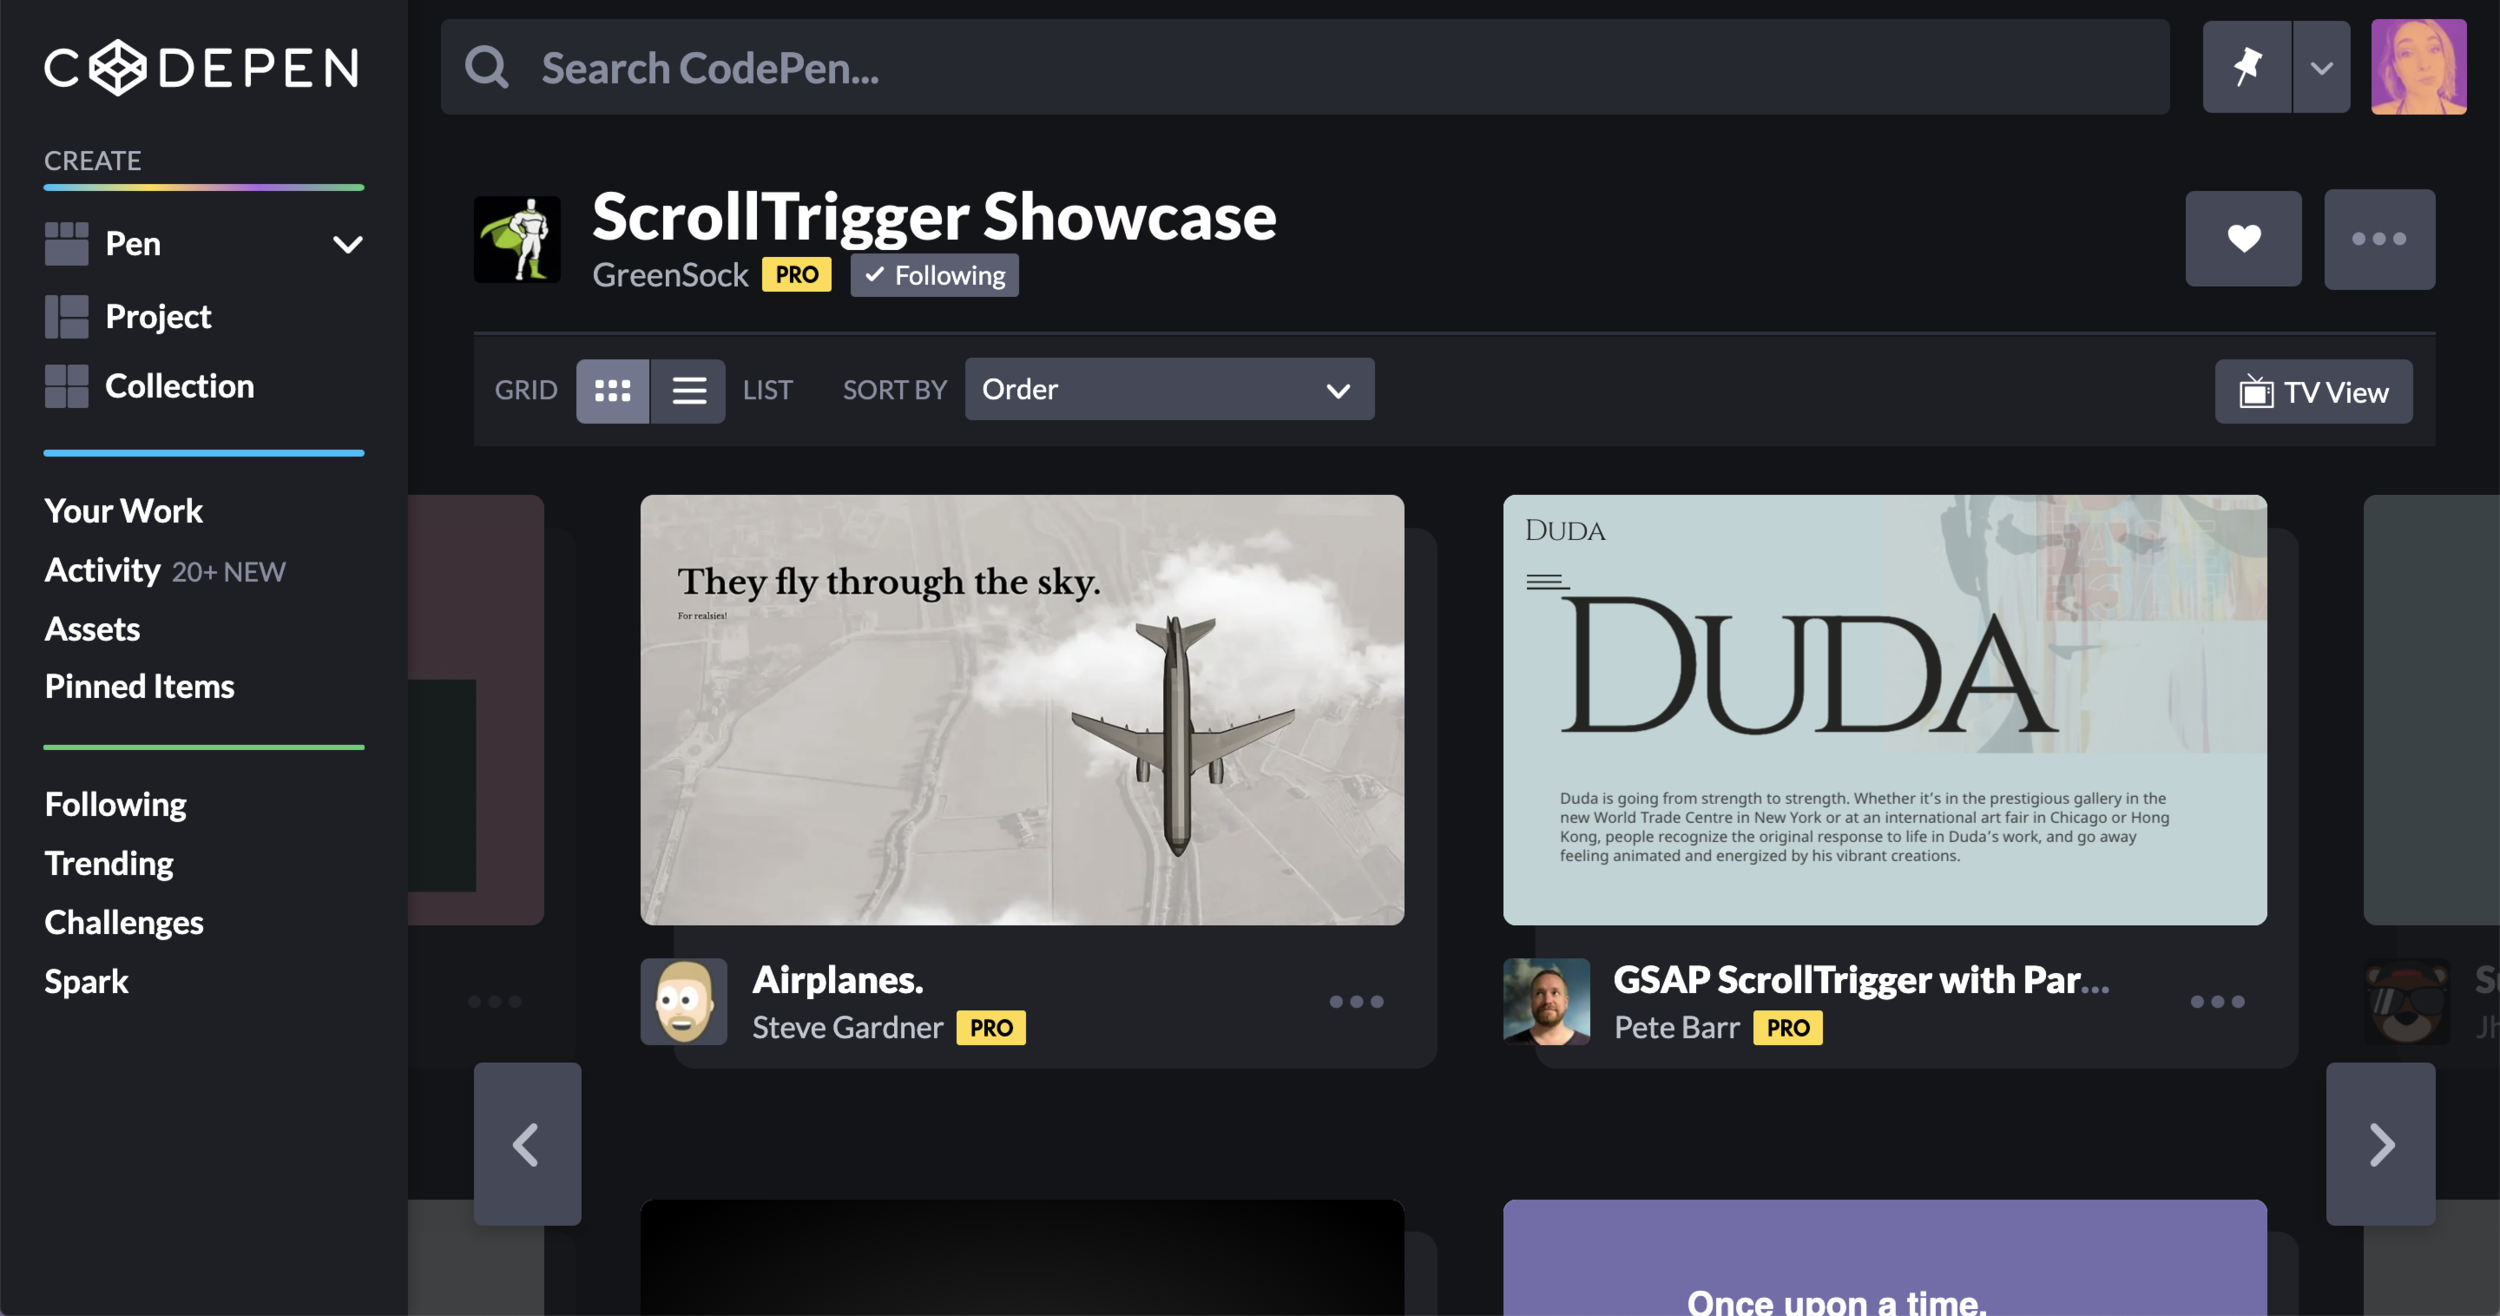The width and height of the screenshot is (2500, 1316).
Task: Love the collection with the heart icon
Action: (x=2243, y=239)
